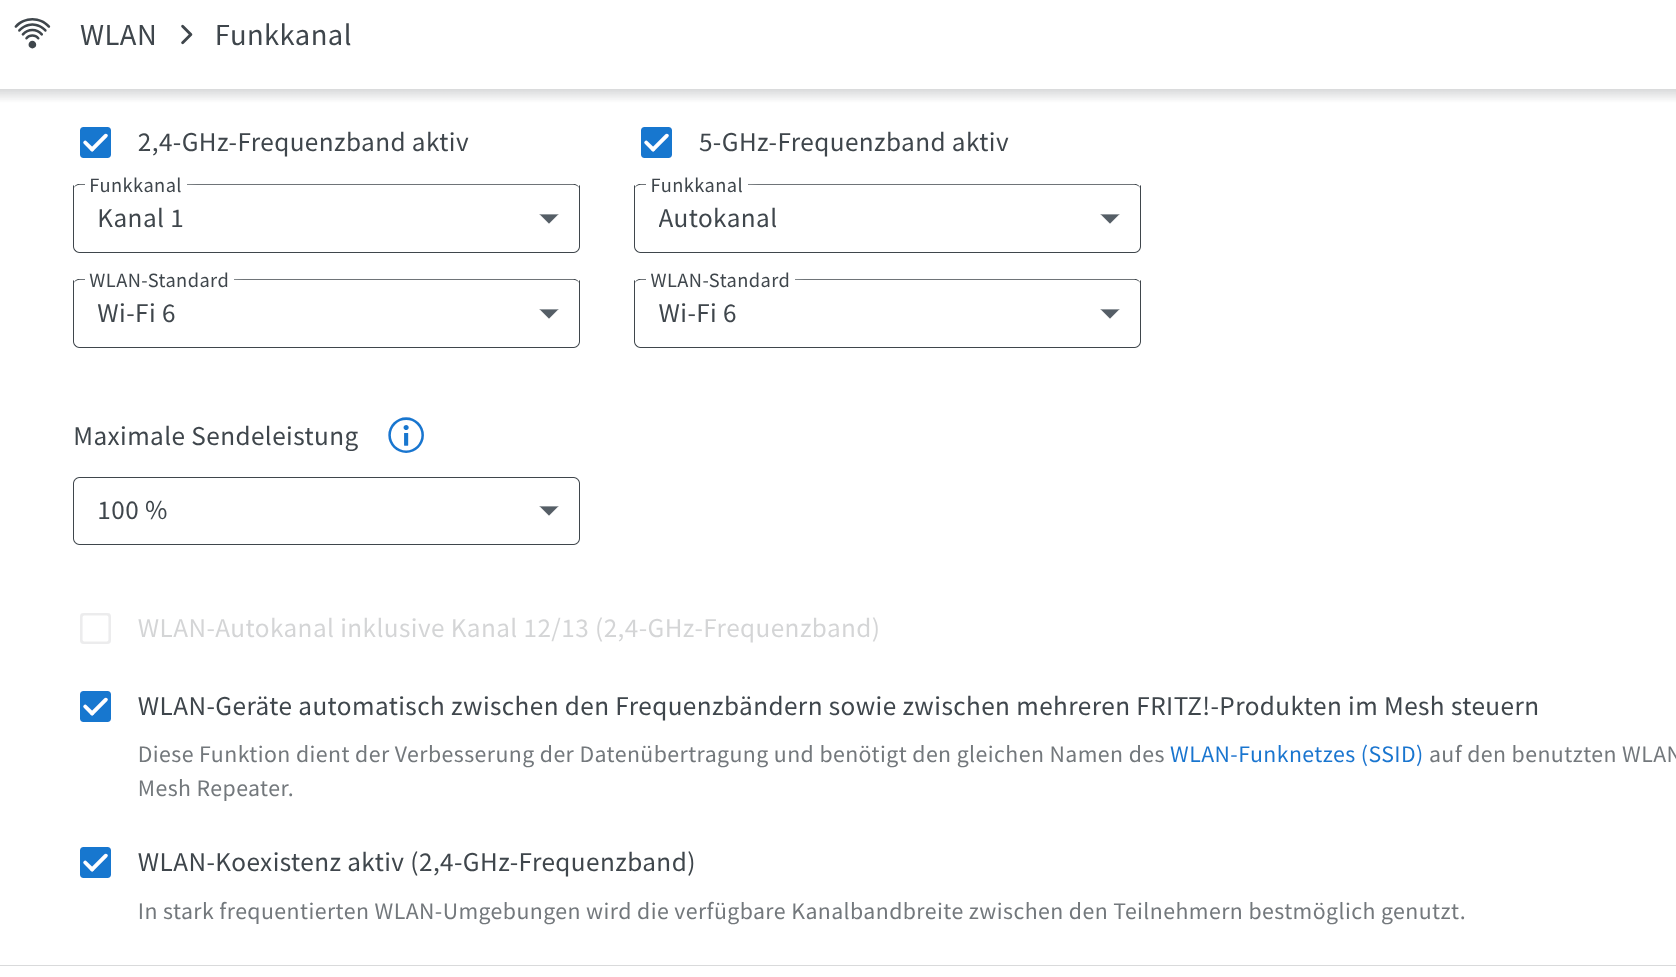Expand the 100 % Sendeleistung dropdown
Screen dimensions: 1676x977
tap(326, 511)
